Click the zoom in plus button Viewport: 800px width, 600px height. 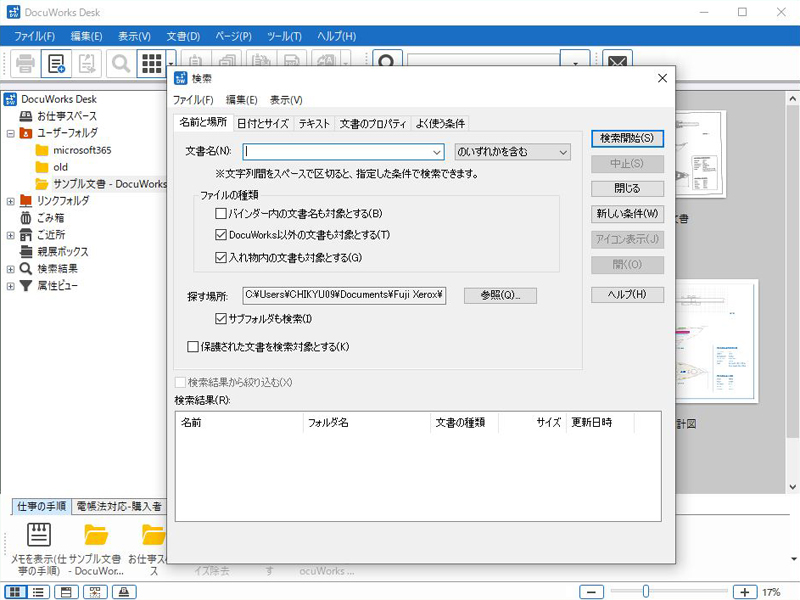pos(745,592)
